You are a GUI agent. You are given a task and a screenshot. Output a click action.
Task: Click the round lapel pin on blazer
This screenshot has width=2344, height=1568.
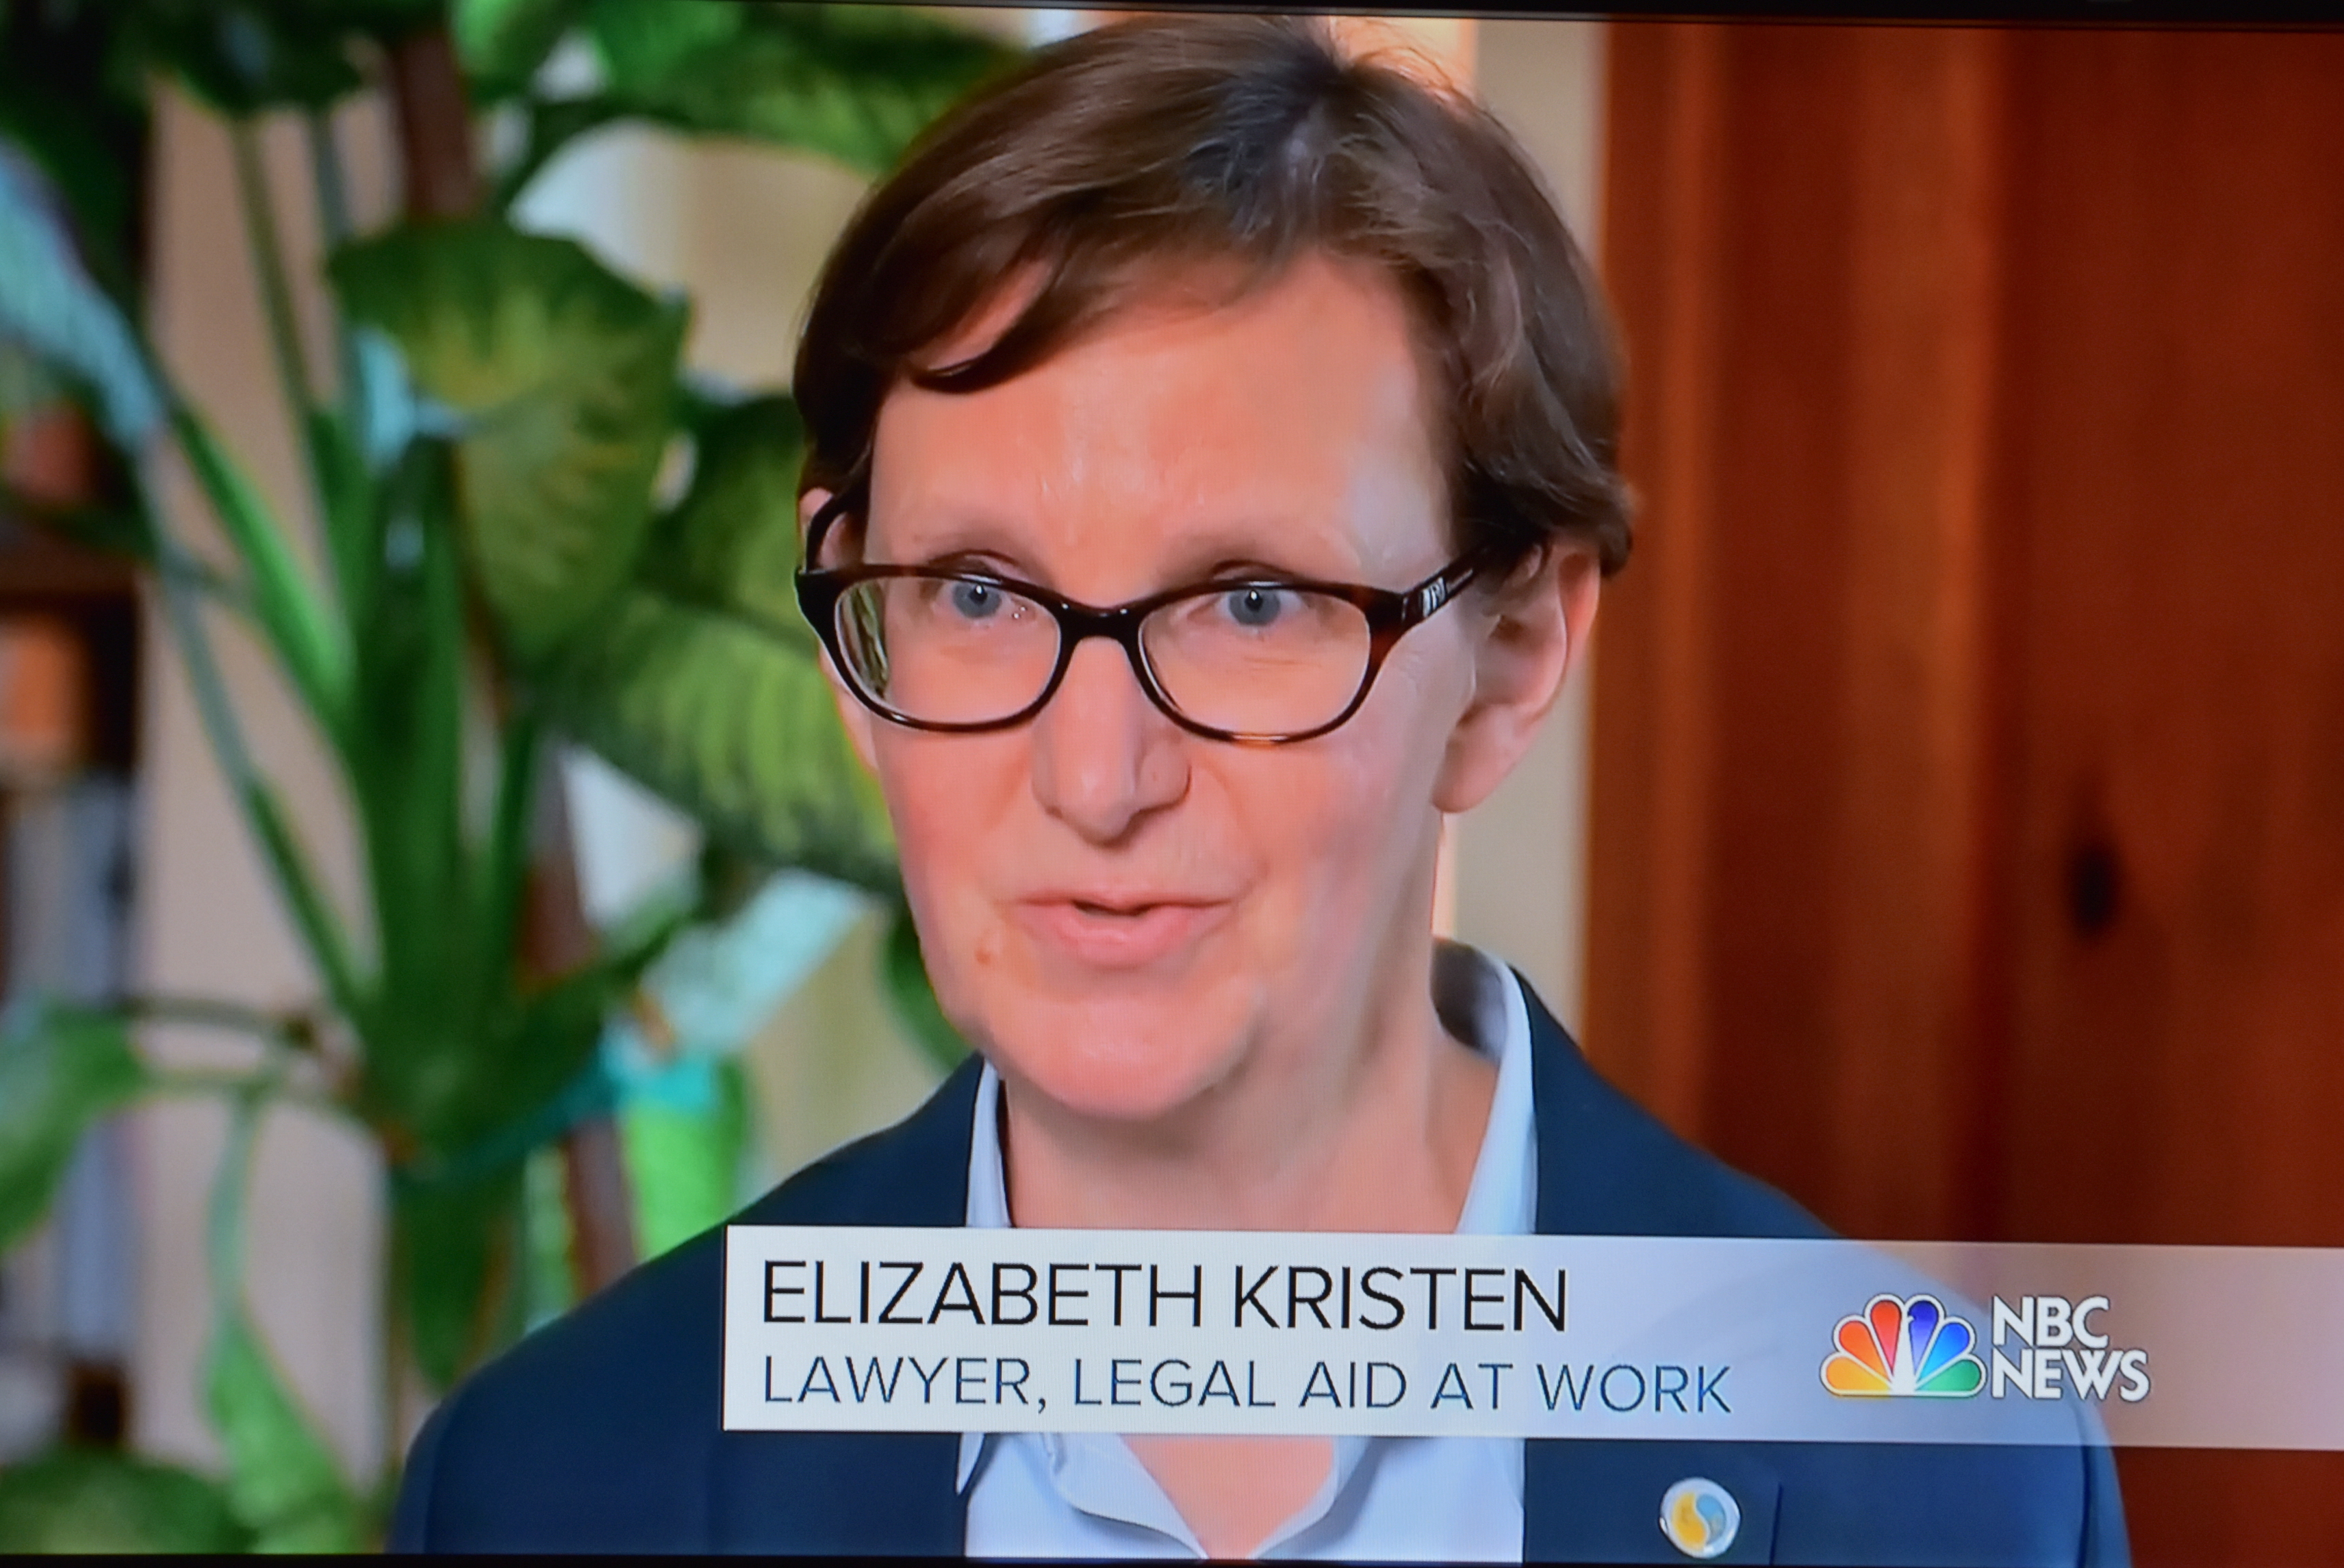click(x=1699, y=1517)
